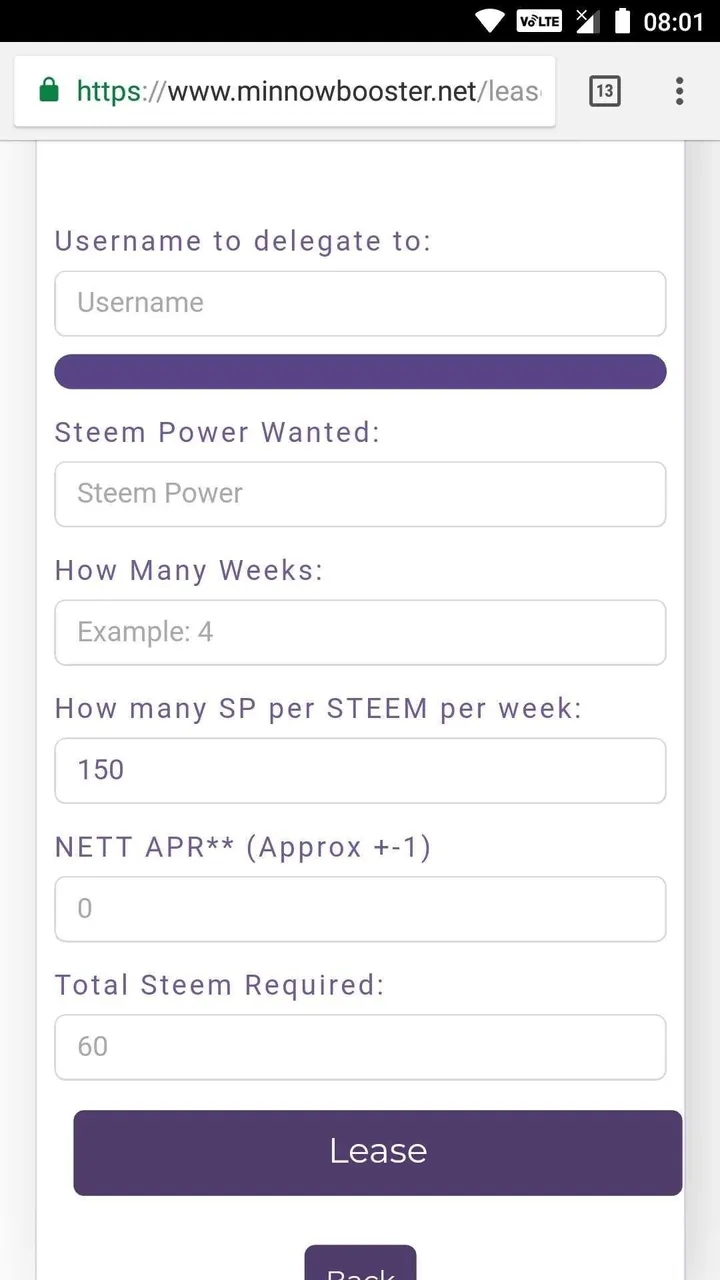Go back with the Back button
This screenshot has height=1280, width=720.
coord(360,1264)
